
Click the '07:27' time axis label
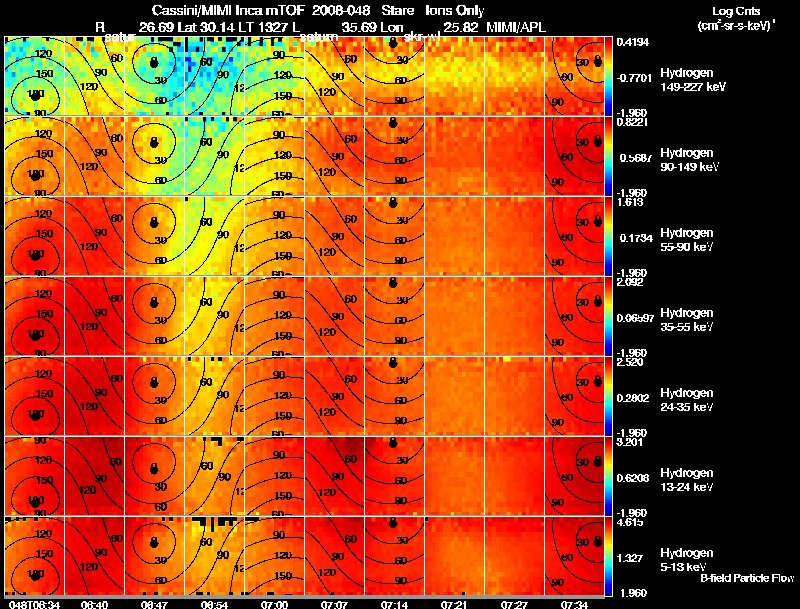pos(514,605)
